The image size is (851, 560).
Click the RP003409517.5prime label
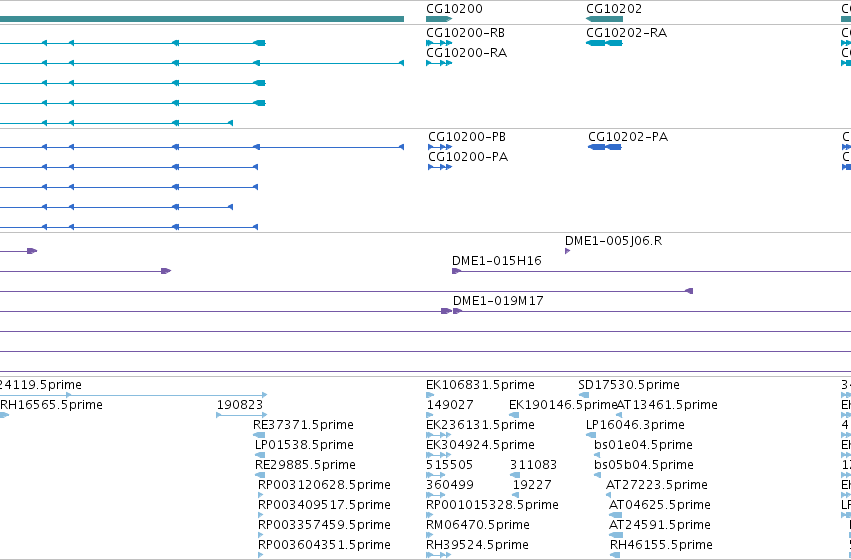(324, 505)
